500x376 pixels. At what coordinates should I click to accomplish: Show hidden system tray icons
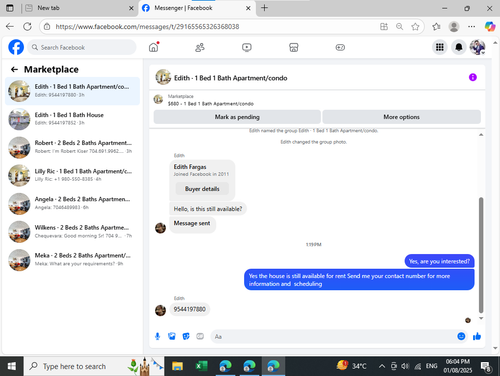(382, 366)
